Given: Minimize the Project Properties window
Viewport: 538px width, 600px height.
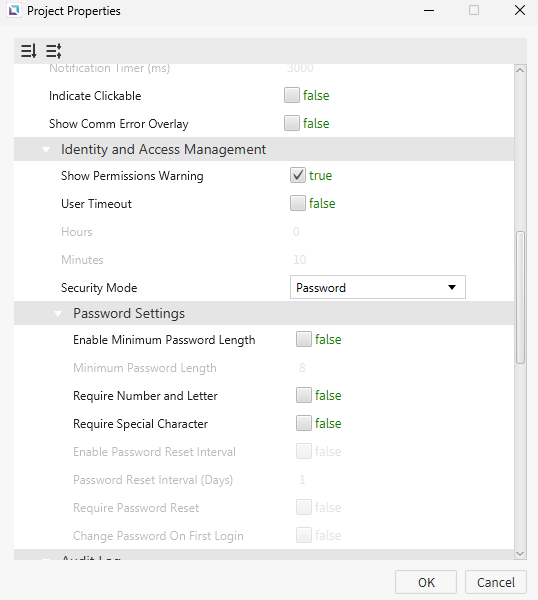Looking at the screenshot, I should pyautogui.click(x=429, y=10).
